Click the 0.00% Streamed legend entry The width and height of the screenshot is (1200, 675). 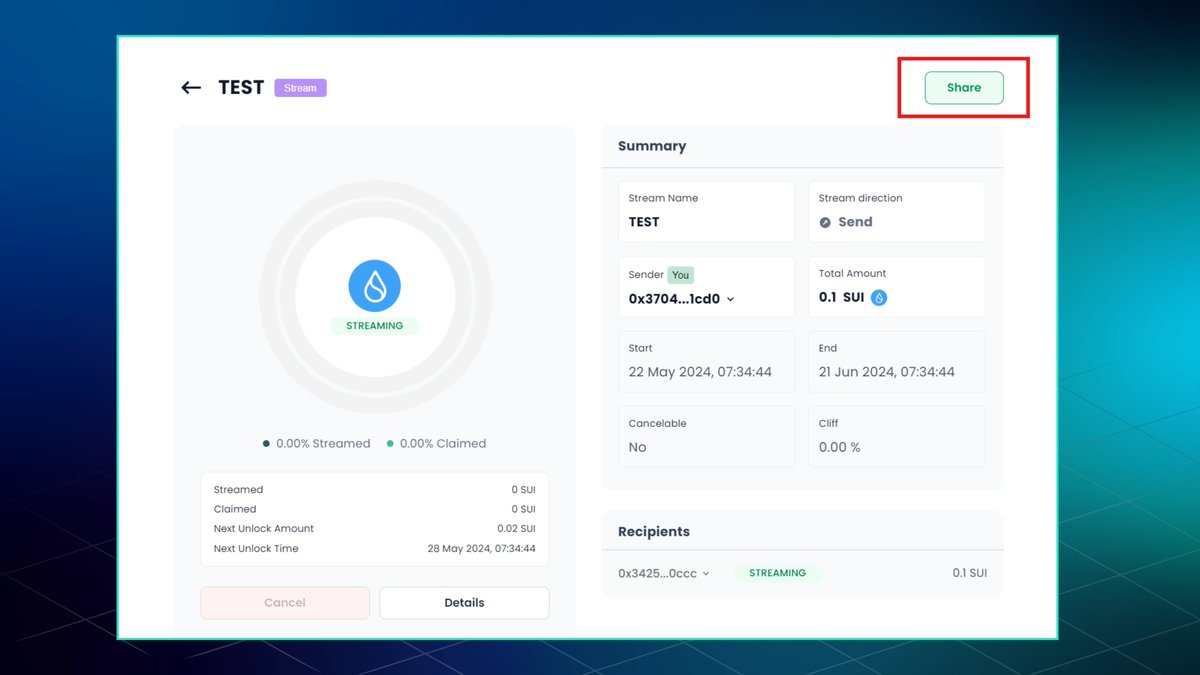tap(316, 444)
